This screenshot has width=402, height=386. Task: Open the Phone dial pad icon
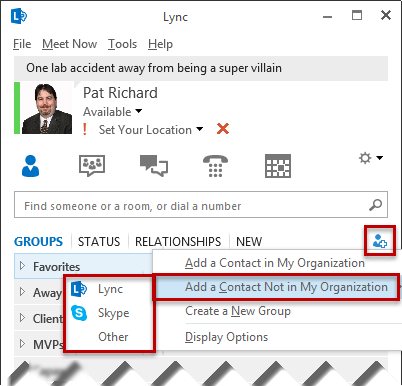(215, 166)
